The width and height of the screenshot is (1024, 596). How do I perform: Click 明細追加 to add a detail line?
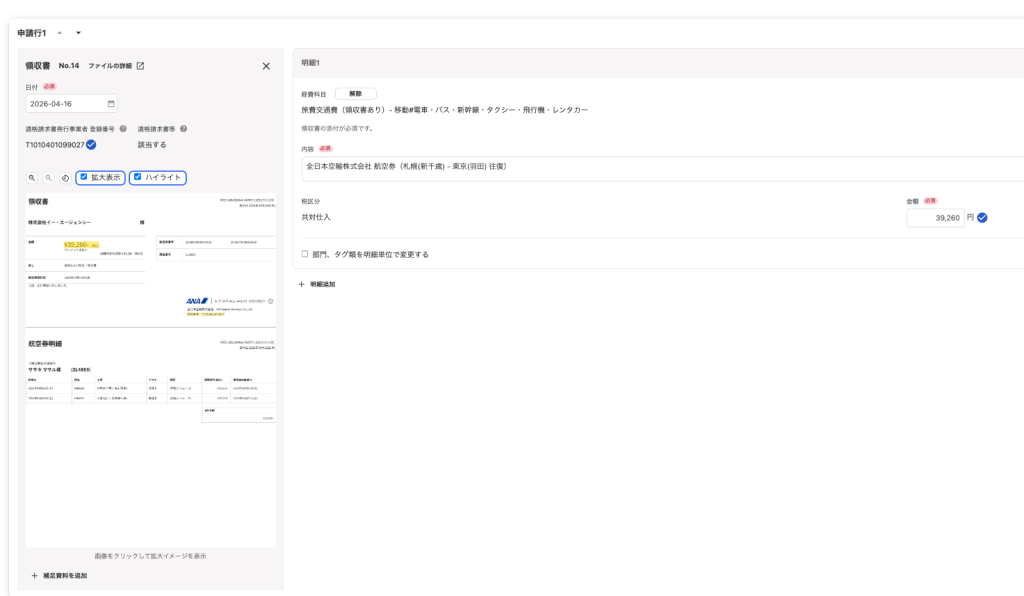tap(317, 285)
